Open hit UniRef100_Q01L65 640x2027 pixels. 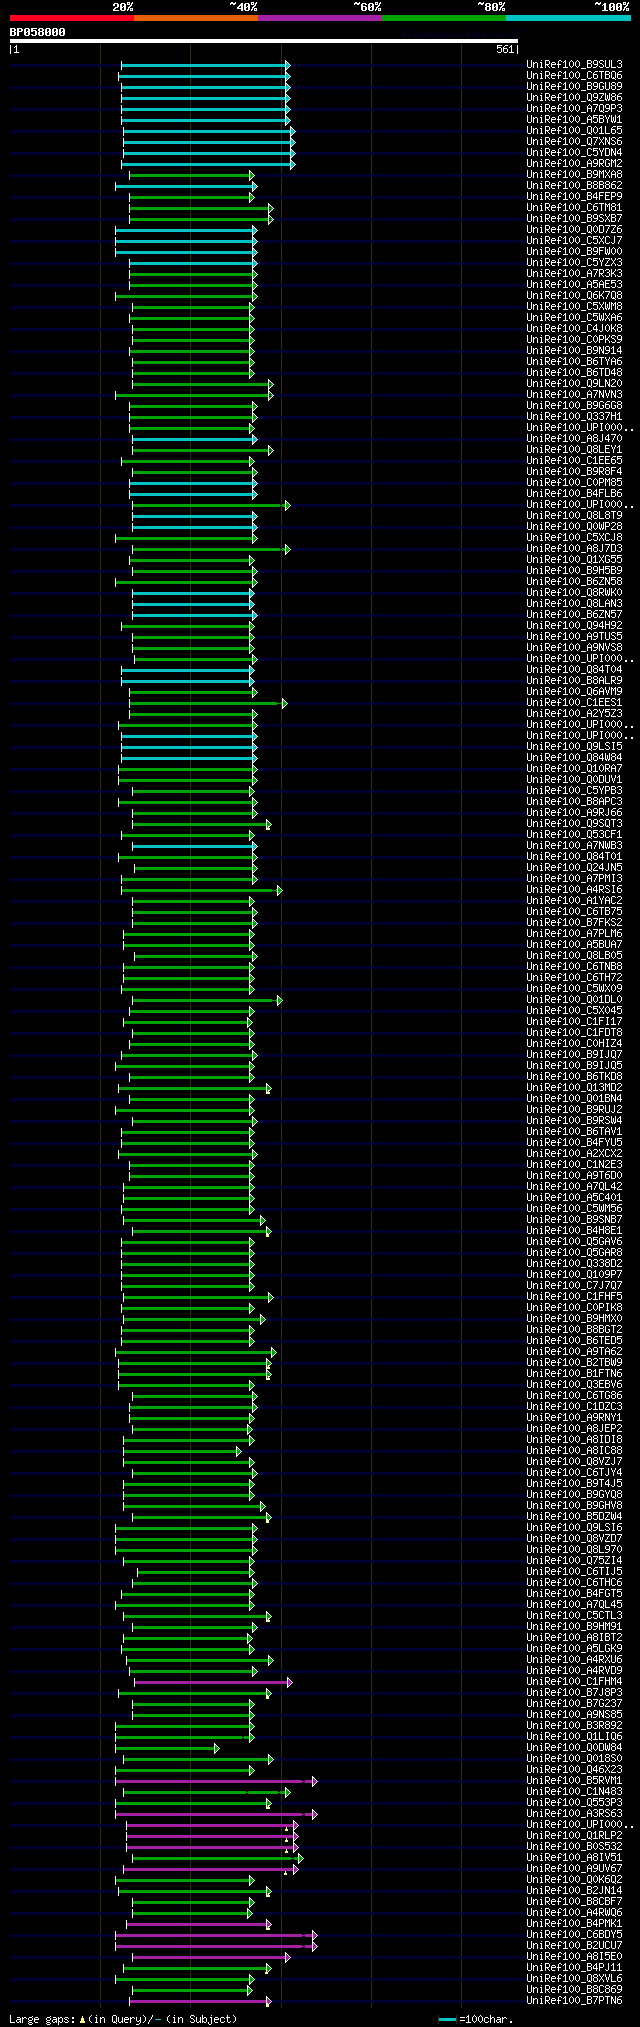(574, 130)
